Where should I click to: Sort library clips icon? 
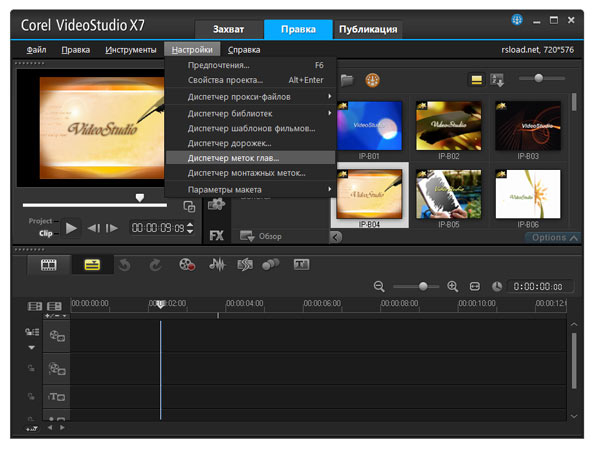[x=497, y=80]
